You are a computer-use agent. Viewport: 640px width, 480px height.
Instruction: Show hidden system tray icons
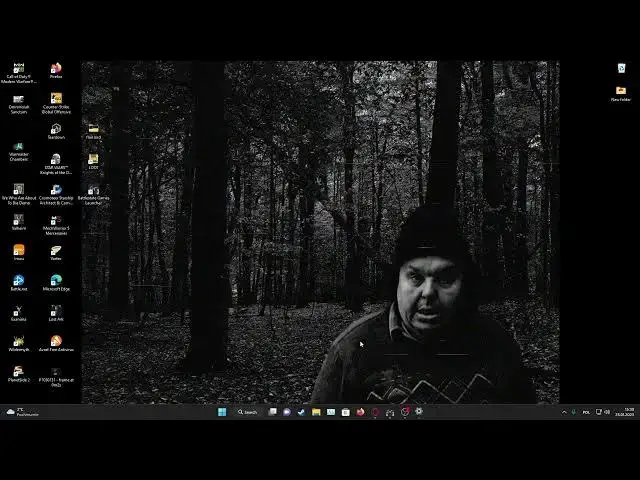coord(564,412)
